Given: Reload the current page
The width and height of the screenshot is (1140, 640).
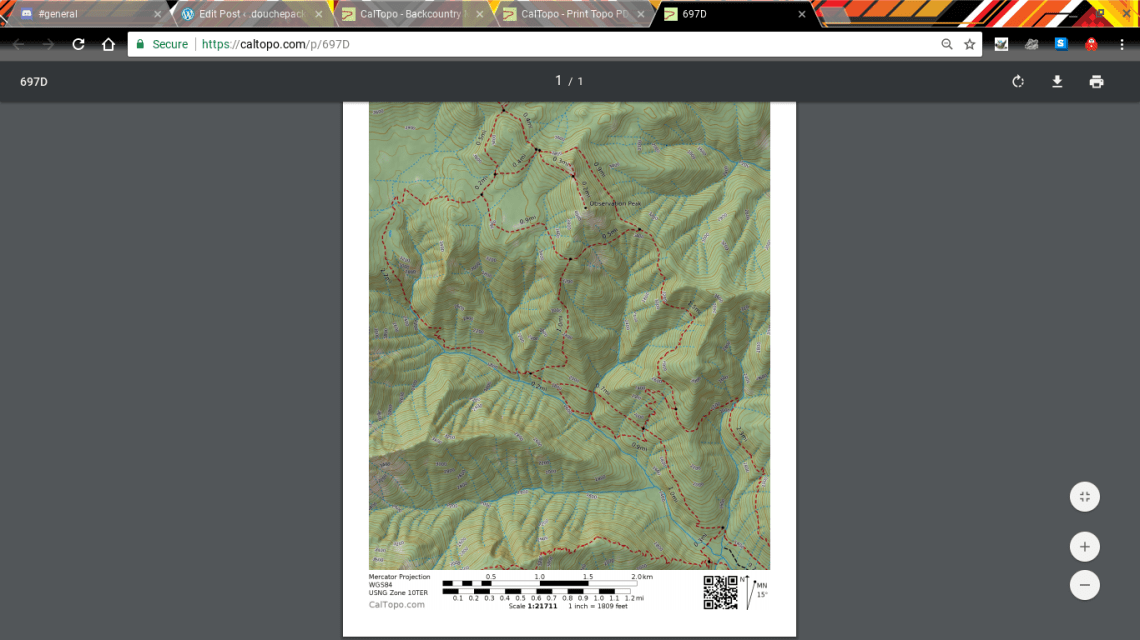Looking at the screenshot, I should coord(77,44).
